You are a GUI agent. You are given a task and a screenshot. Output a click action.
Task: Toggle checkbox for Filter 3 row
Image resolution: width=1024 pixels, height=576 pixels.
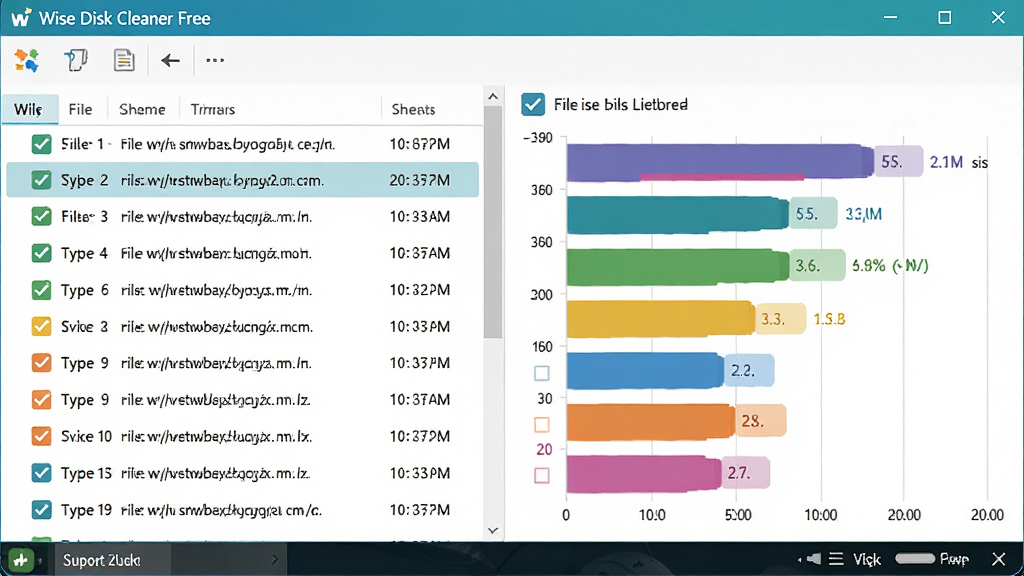[x=41, y=216]
